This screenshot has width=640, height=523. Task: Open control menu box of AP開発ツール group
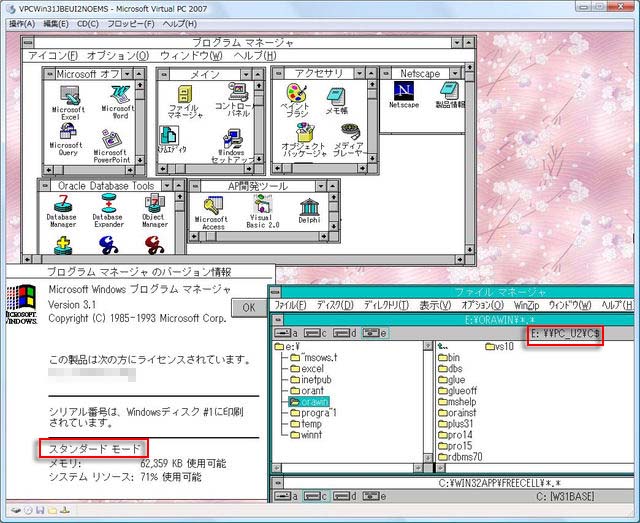195,186
